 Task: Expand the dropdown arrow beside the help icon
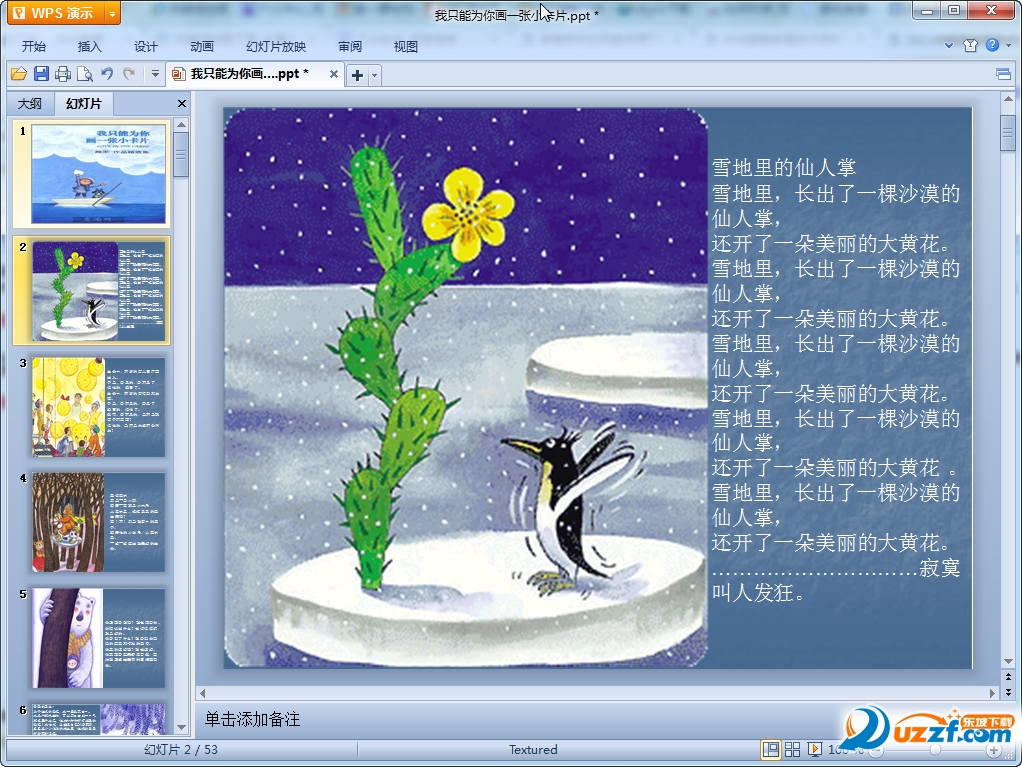[1008, 46]
